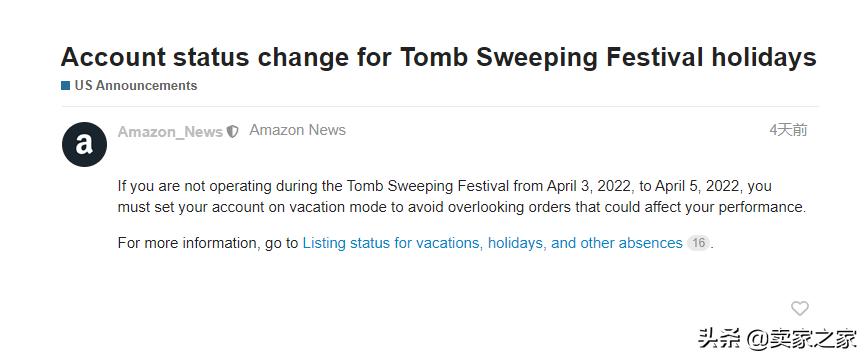
Task: Click the Account status change post title
Action: point(438,57)
